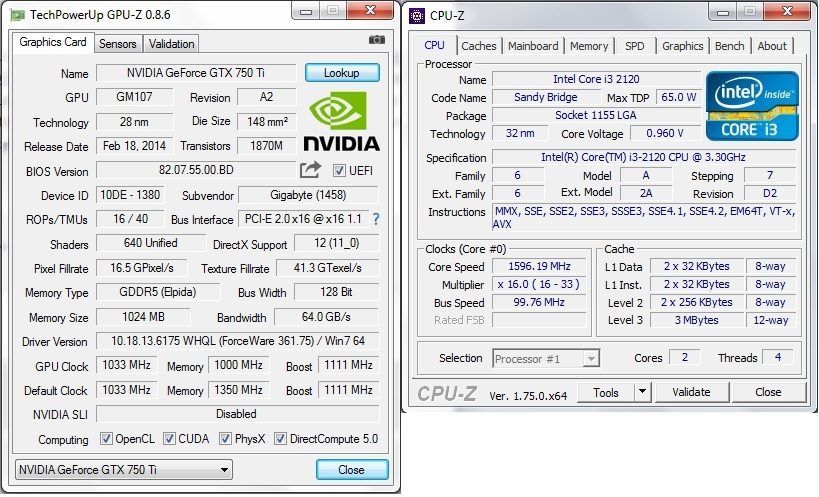Toggle the UEFI checkbox
Image resolution: width=819 pixels, height=497 pixels.
coord(339,171)
